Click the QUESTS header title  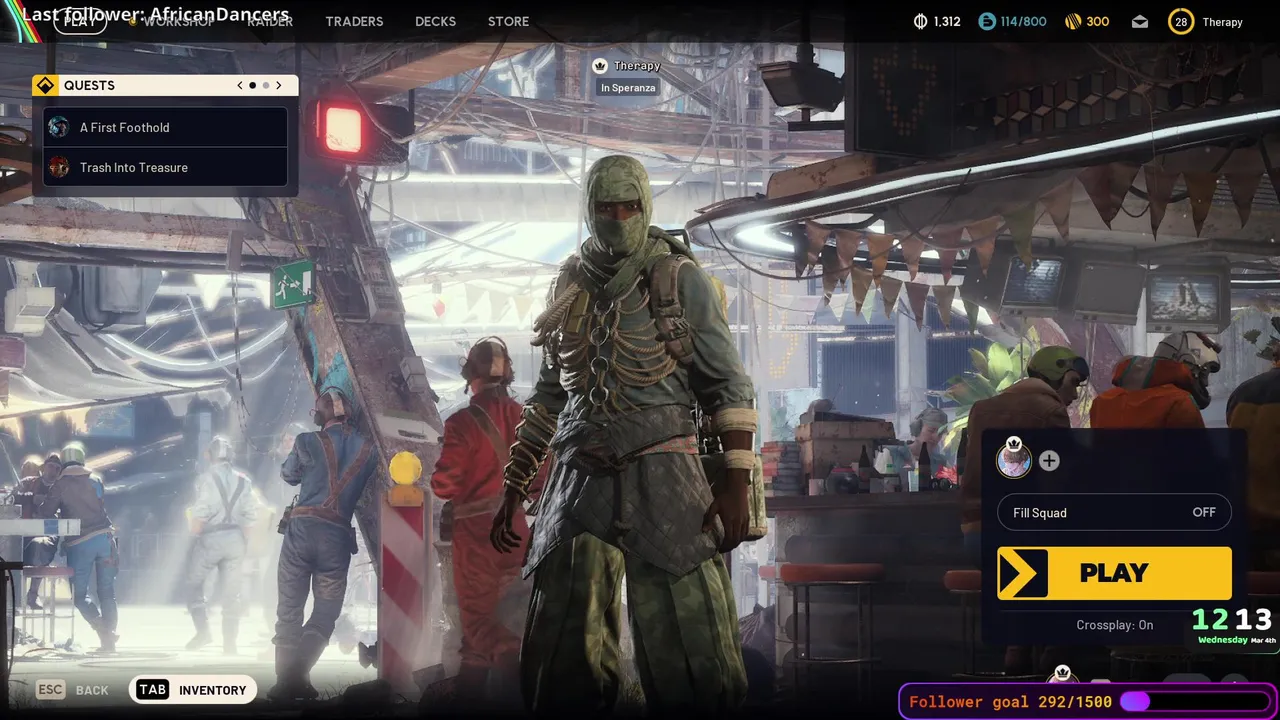(89, 86)
